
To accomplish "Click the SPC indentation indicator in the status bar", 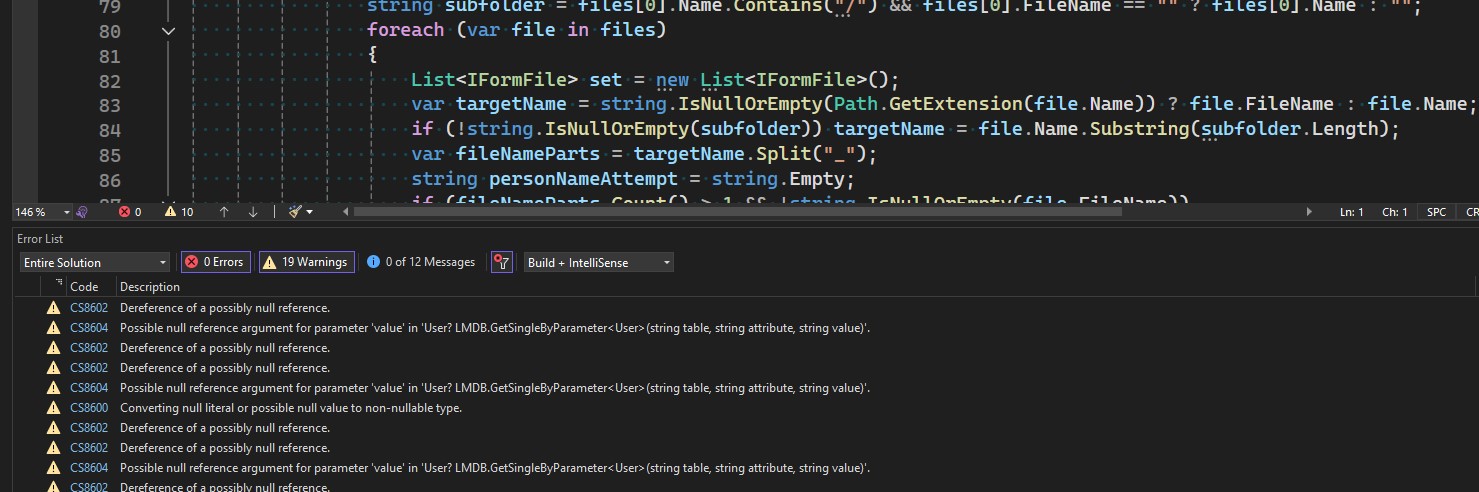I will point(1436,212).
